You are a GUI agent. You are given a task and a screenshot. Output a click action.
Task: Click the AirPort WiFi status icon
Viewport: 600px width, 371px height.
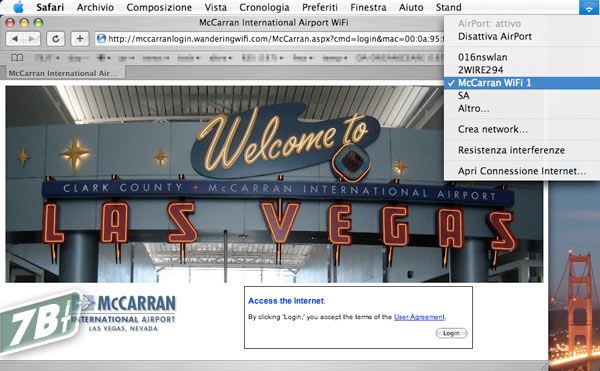click(x=589, y=7)
